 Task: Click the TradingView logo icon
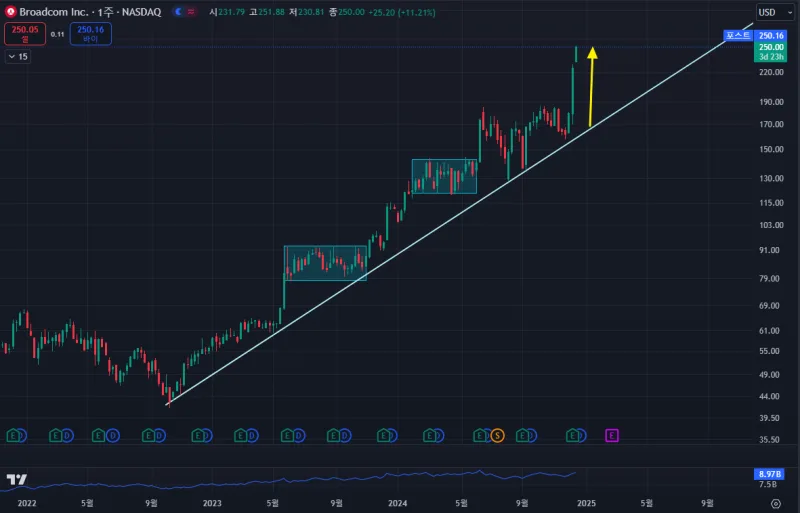(16, 480)
